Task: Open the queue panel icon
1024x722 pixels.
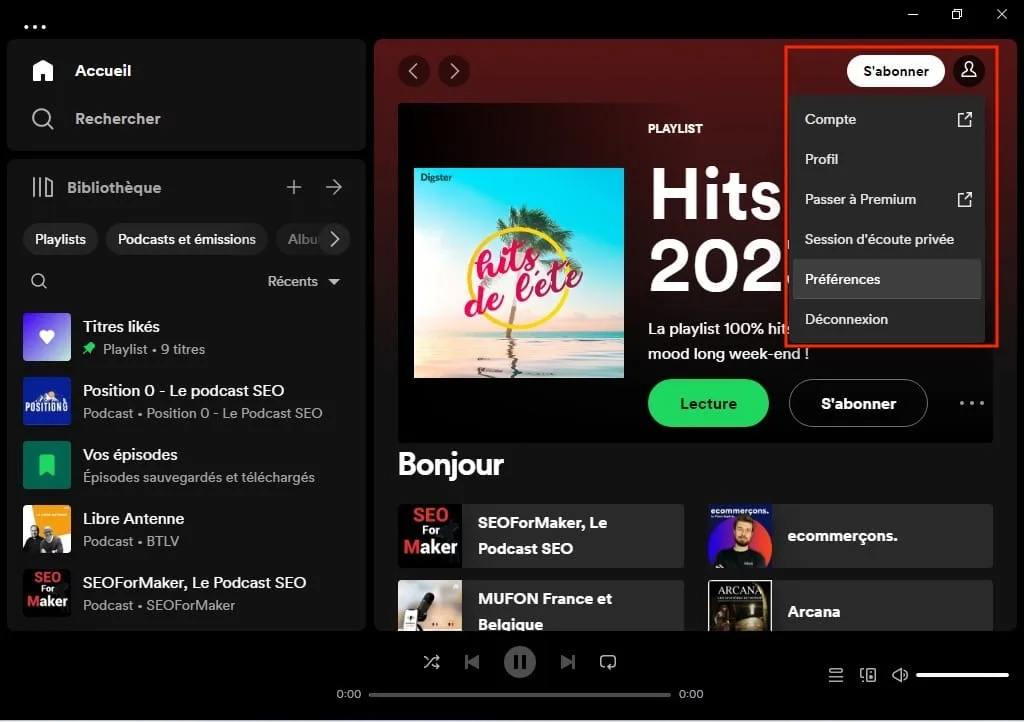Action: (x=836, y=675)
